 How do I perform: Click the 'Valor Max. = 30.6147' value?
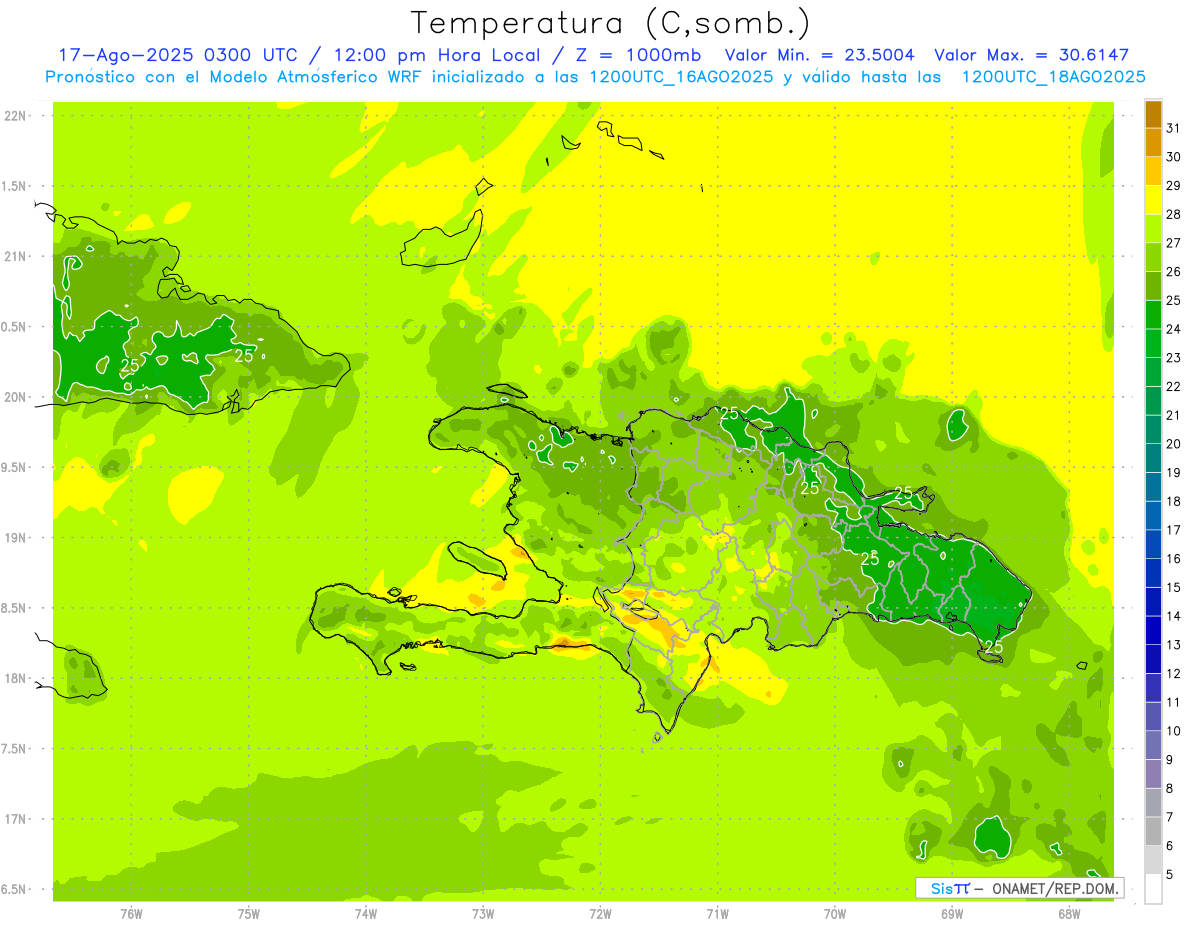pyautogui.click(x=1031, y=56)
